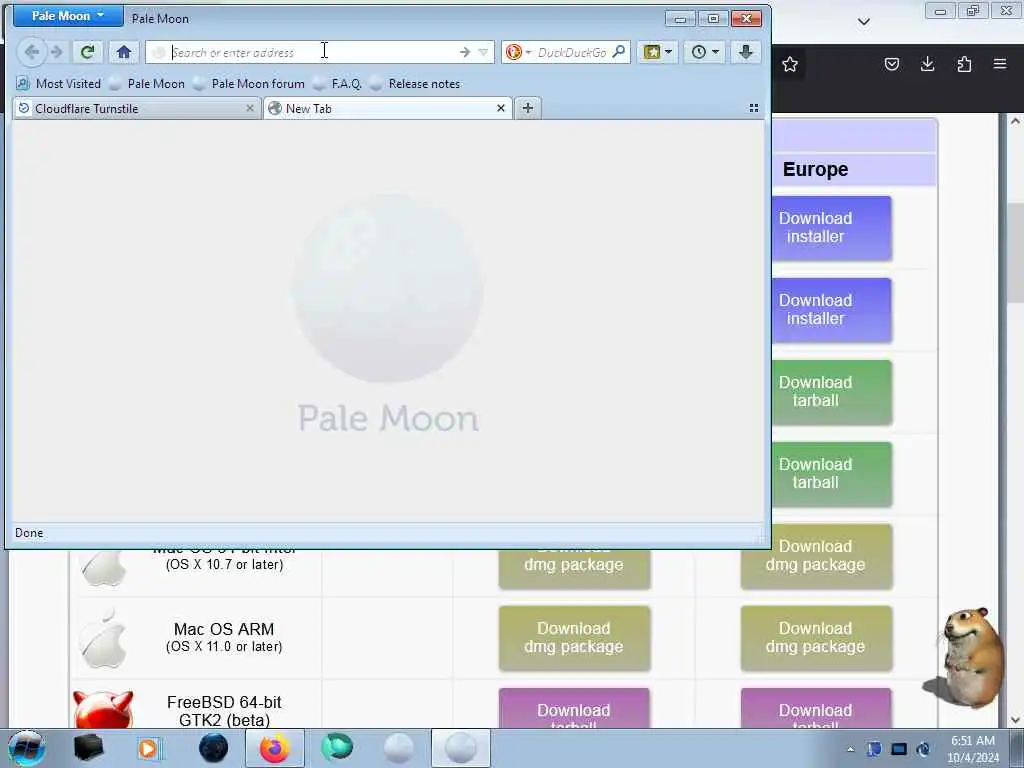Click the teal swirl icon on the taskbar

337,748
